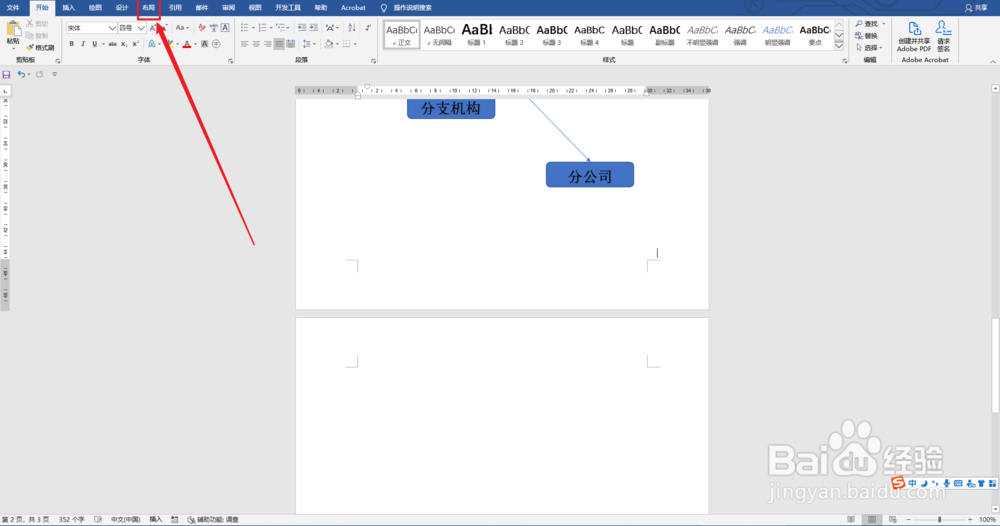Image resolution: width=1000 pixels, height=526 pixels.
Task: Click Replace (替换) in the editing group
Action: pos(867,36)
